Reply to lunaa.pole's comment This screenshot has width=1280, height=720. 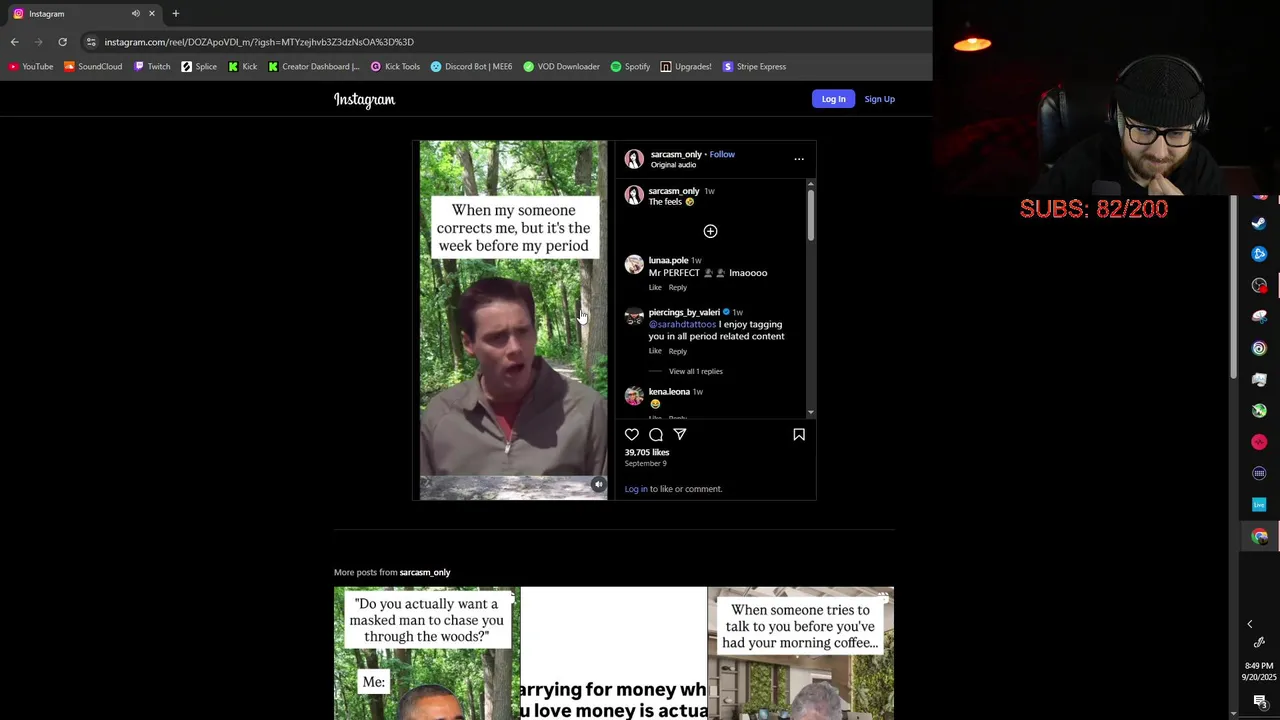coord(677,287)
